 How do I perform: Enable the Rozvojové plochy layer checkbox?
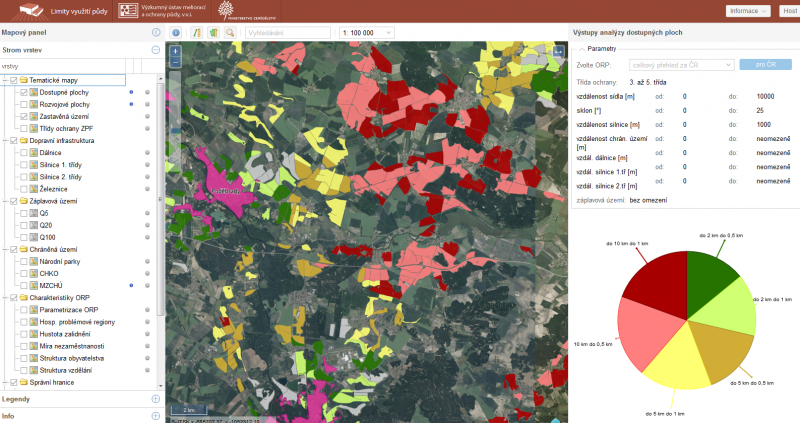coord(23,104)
